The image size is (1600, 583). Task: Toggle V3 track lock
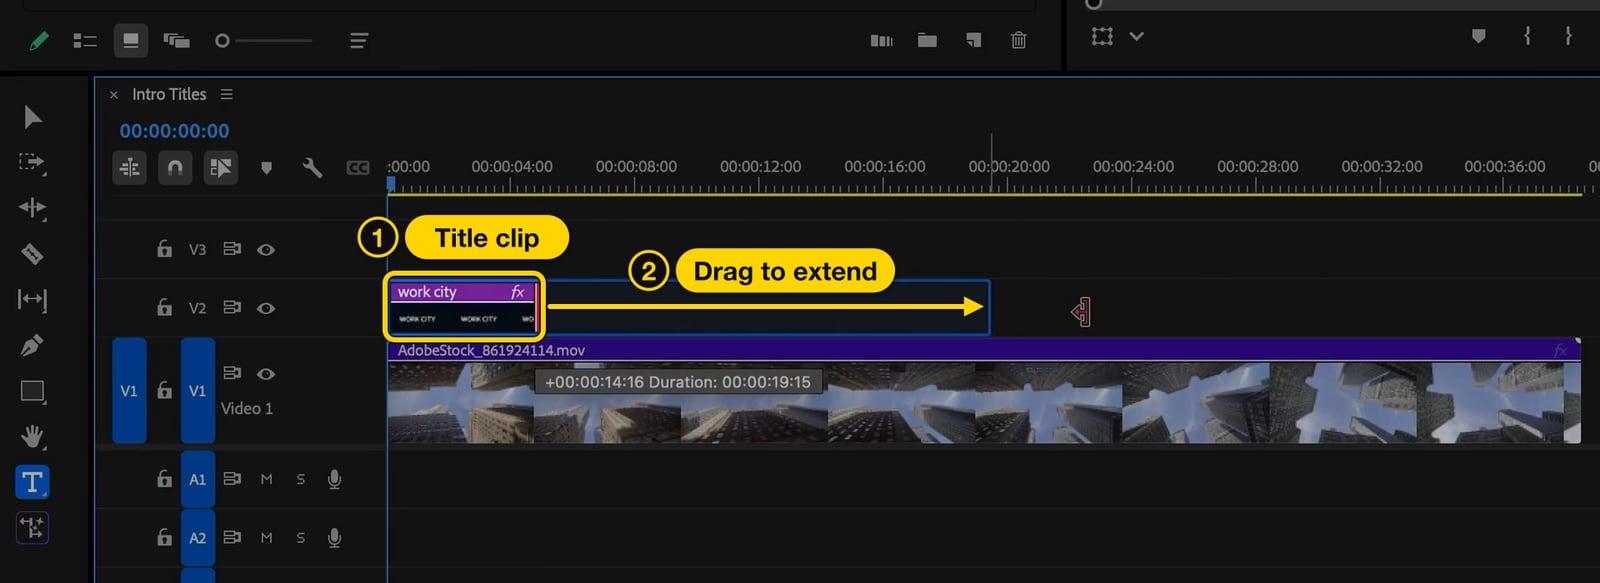164,249
